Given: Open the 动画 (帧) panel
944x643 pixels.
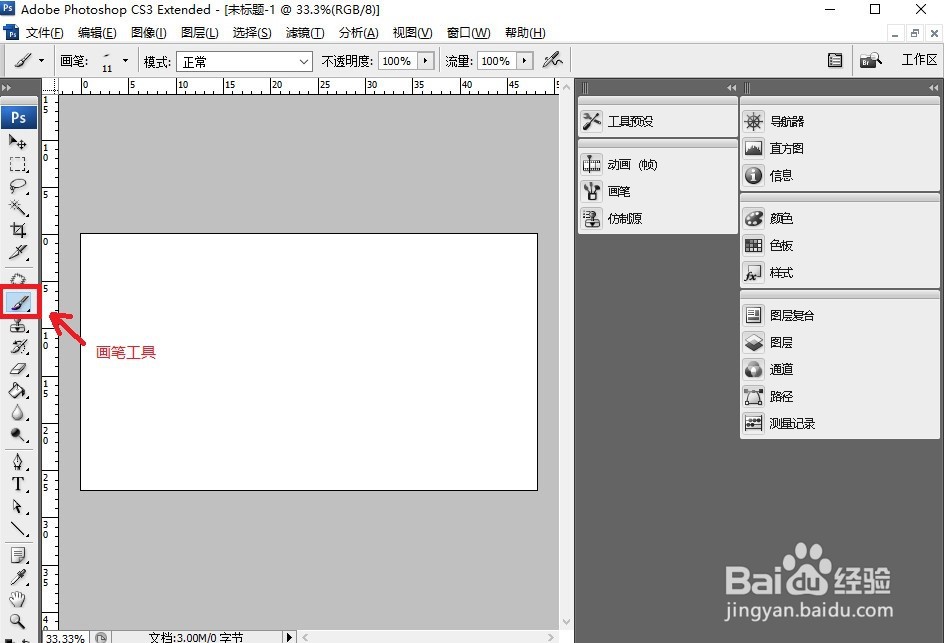Looking at the screenshot, I should tap(657, 164).
